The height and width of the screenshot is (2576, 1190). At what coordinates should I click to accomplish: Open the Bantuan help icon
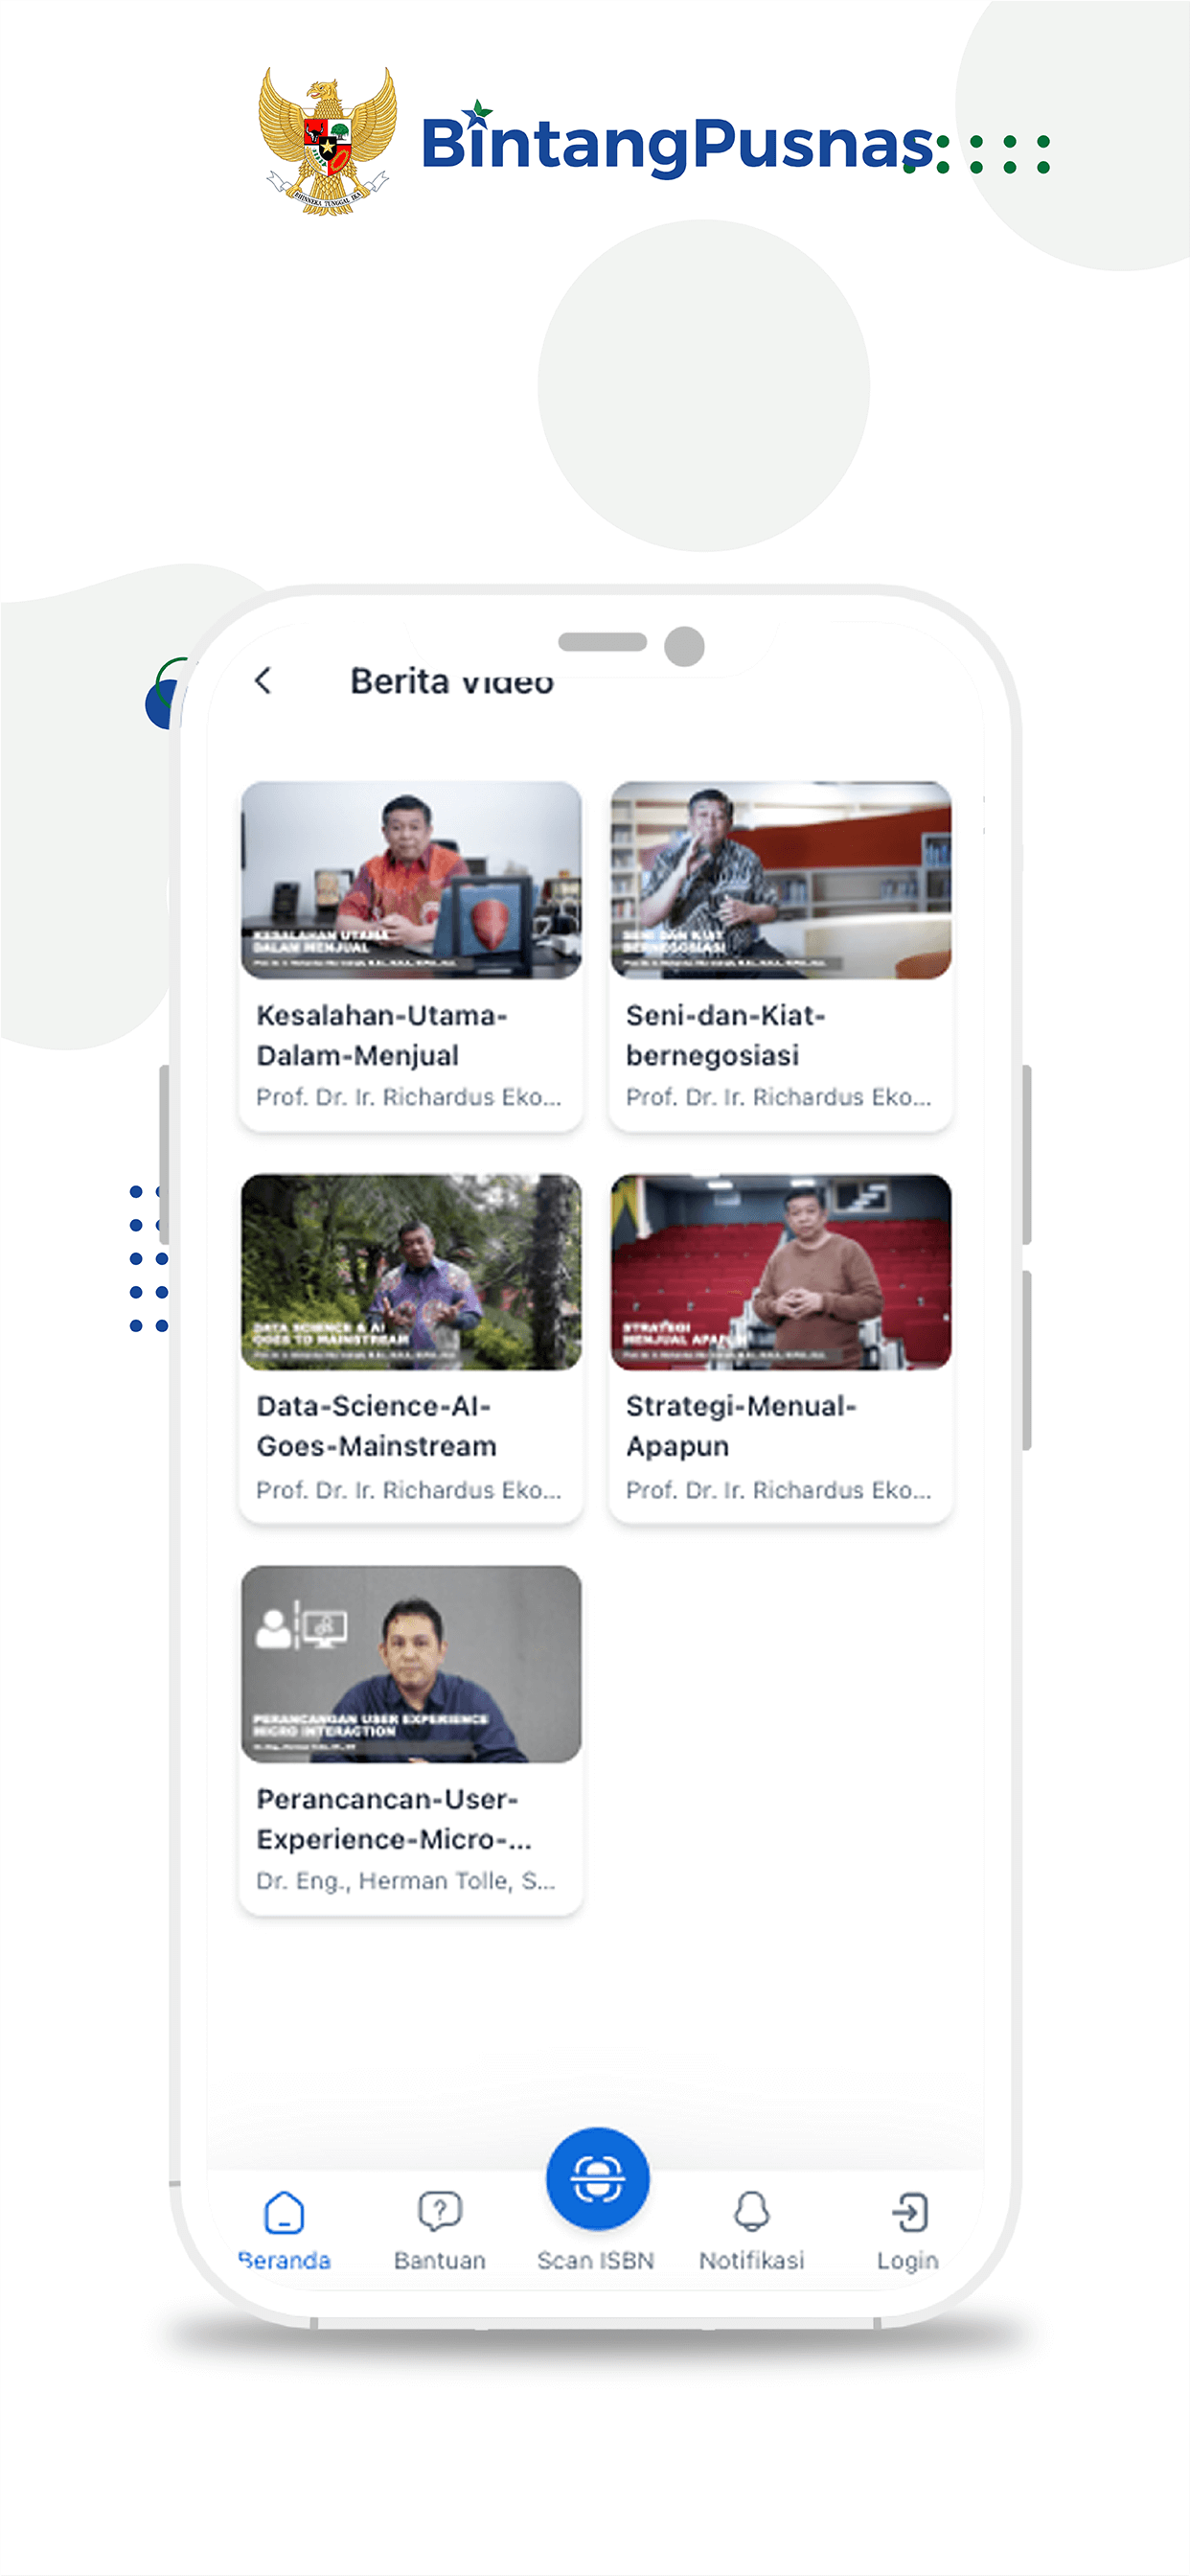440,2212
